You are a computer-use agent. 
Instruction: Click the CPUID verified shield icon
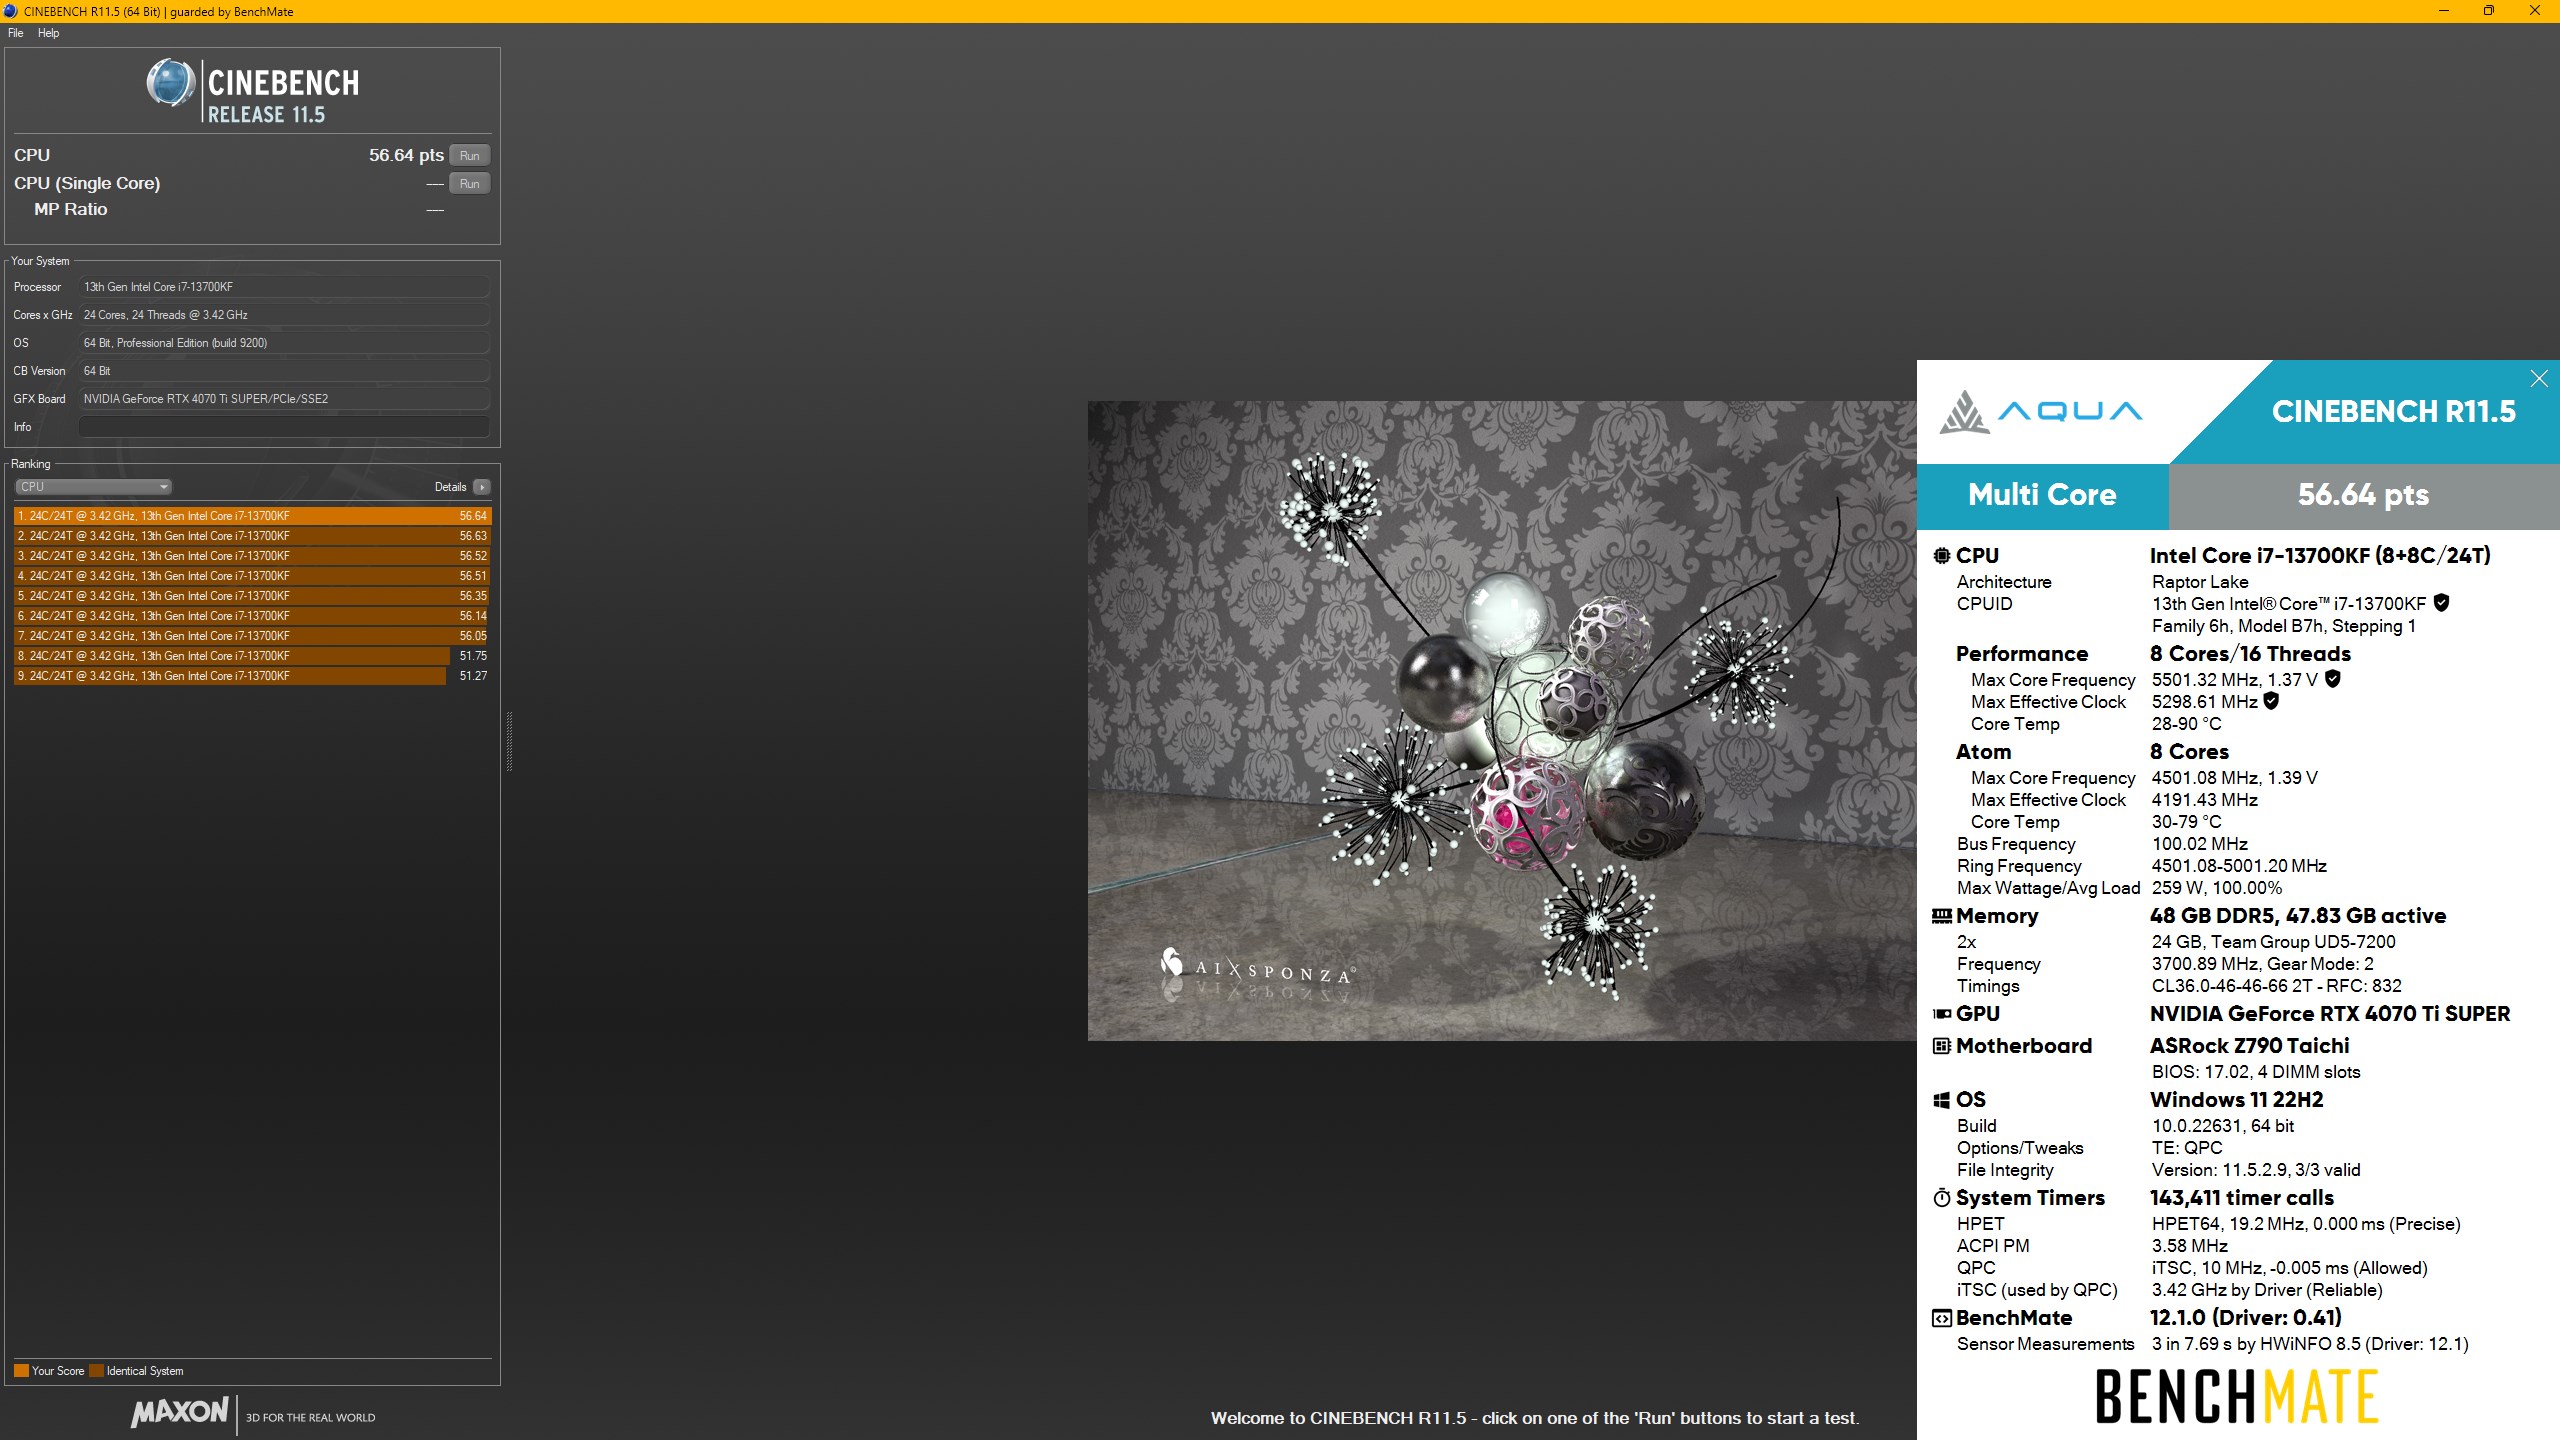[2441, 603]
